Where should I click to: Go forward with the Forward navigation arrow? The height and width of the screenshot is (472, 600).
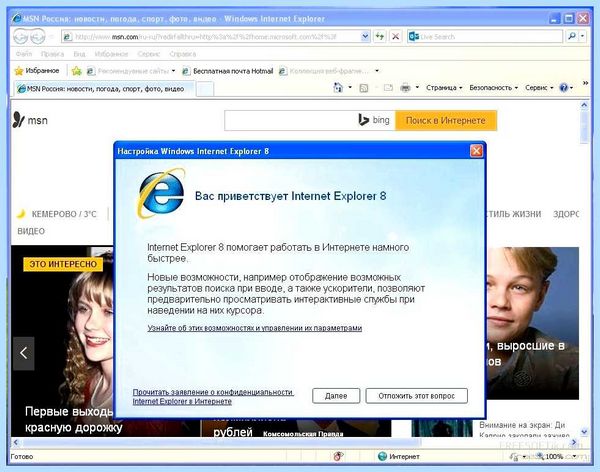pos(38,37)
